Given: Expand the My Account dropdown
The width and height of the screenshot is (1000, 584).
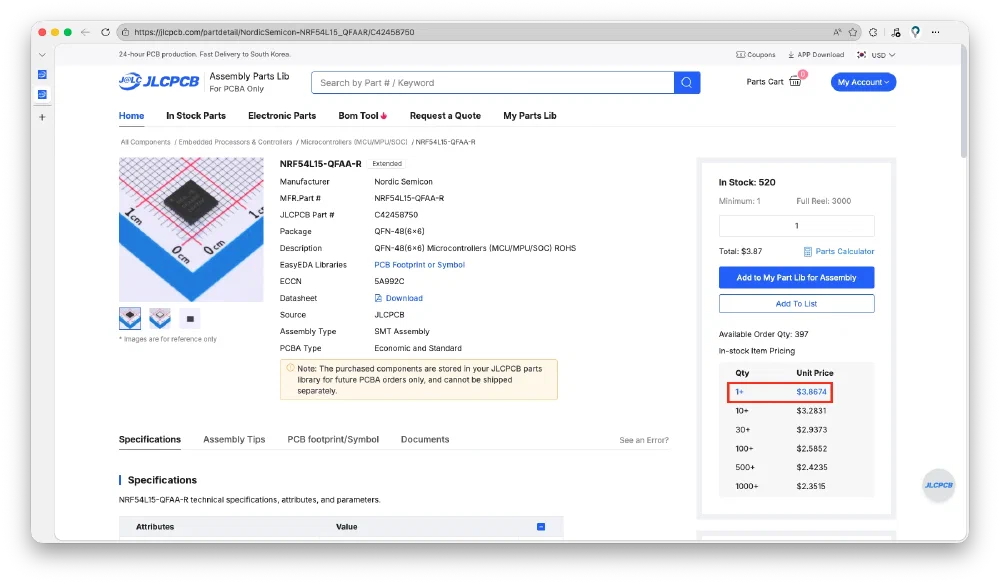Looking at the screenshot, I should point(863,82).
